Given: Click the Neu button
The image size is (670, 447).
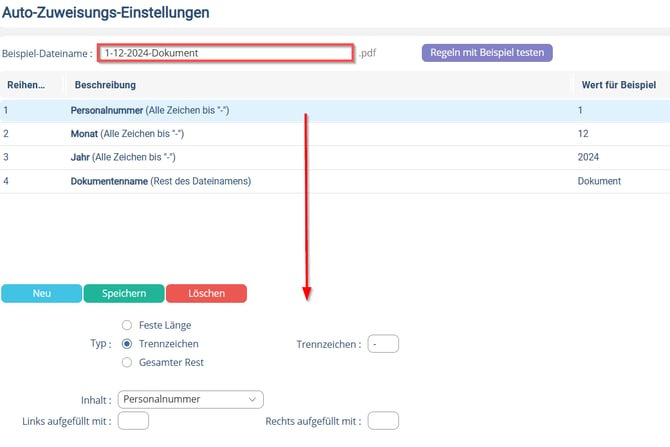Looking at the screenshot, I should click(x=41, y=293).
